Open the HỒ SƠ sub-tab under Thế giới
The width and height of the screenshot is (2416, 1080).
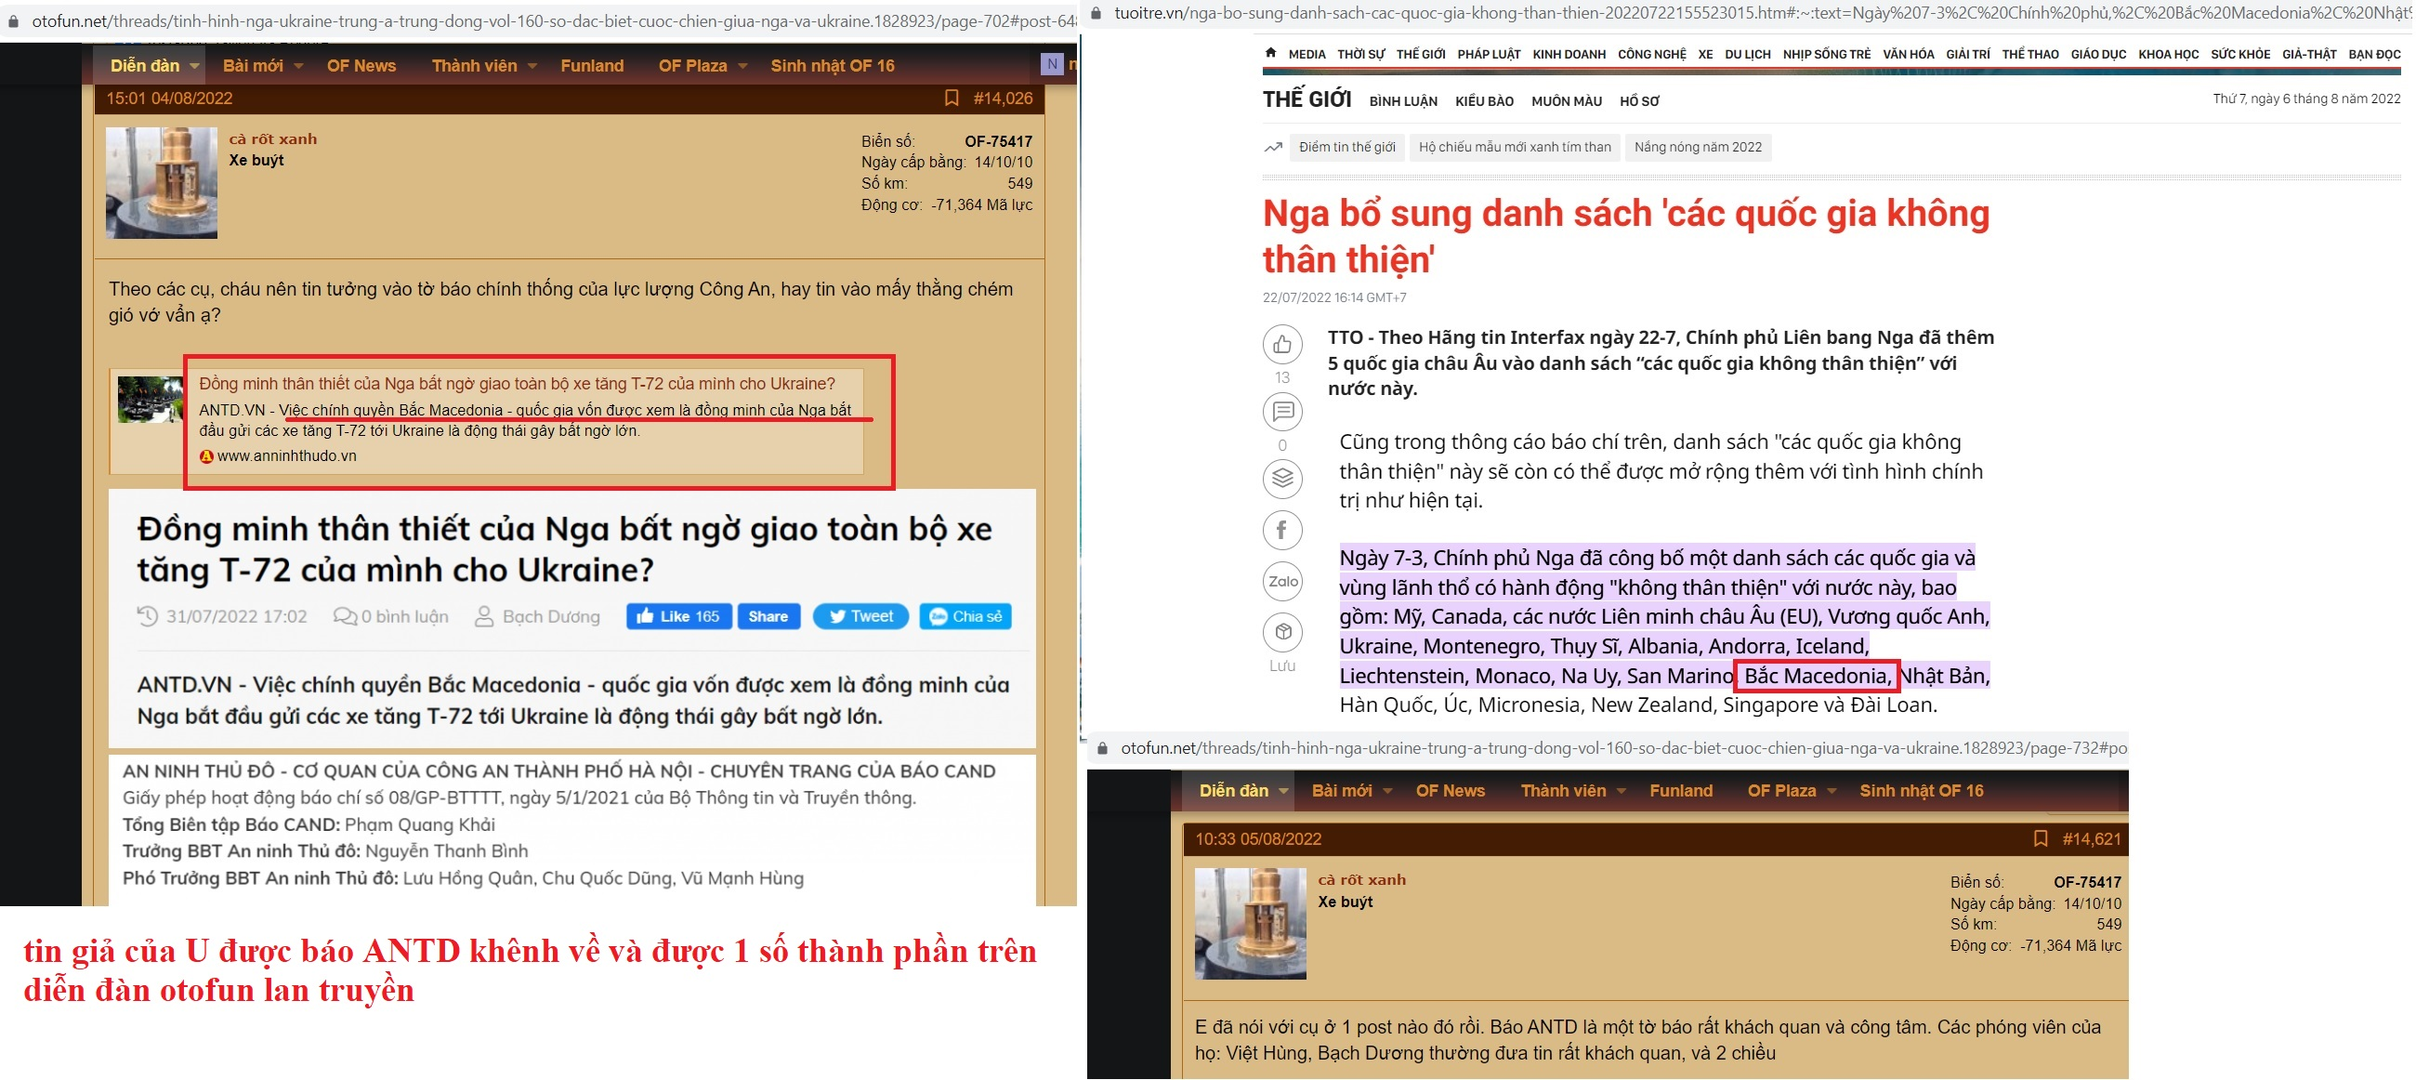pos(1639,101)
